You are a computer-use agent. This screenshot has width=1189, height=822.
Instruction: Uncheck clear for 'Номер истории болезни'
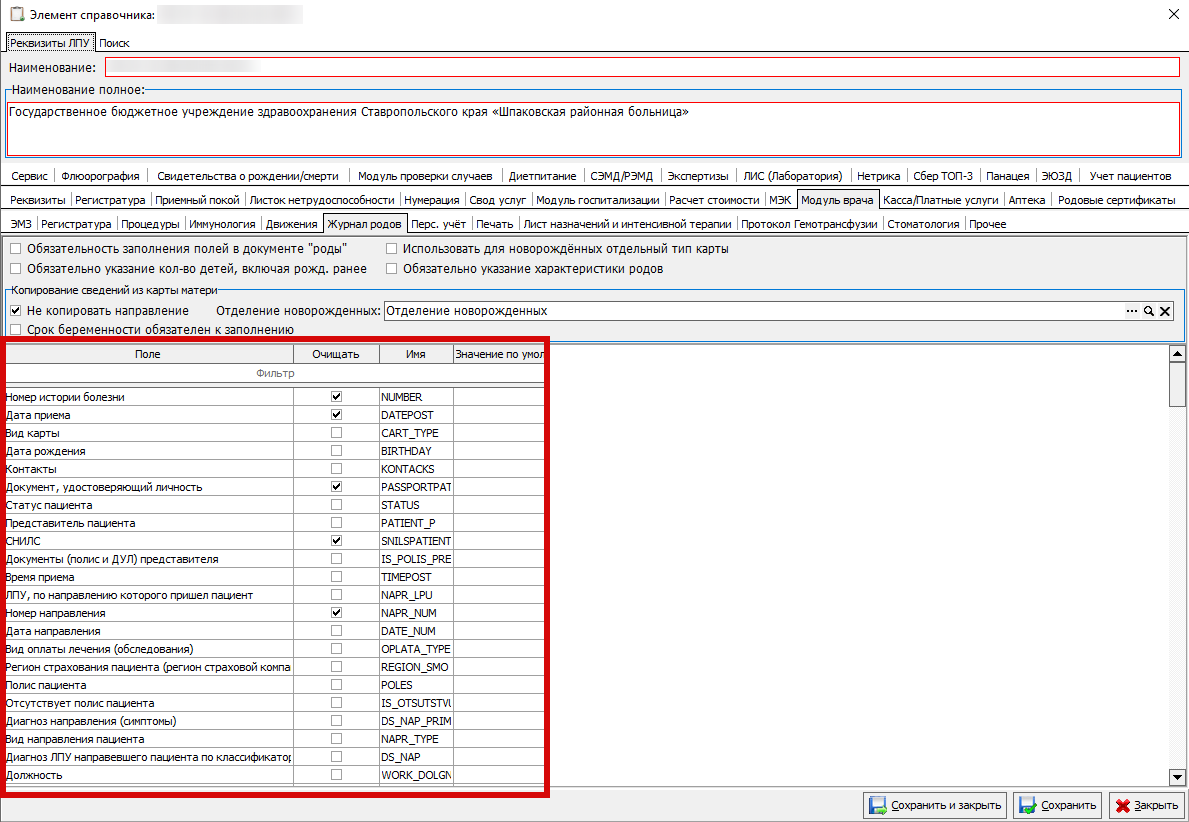pos(336,397)
